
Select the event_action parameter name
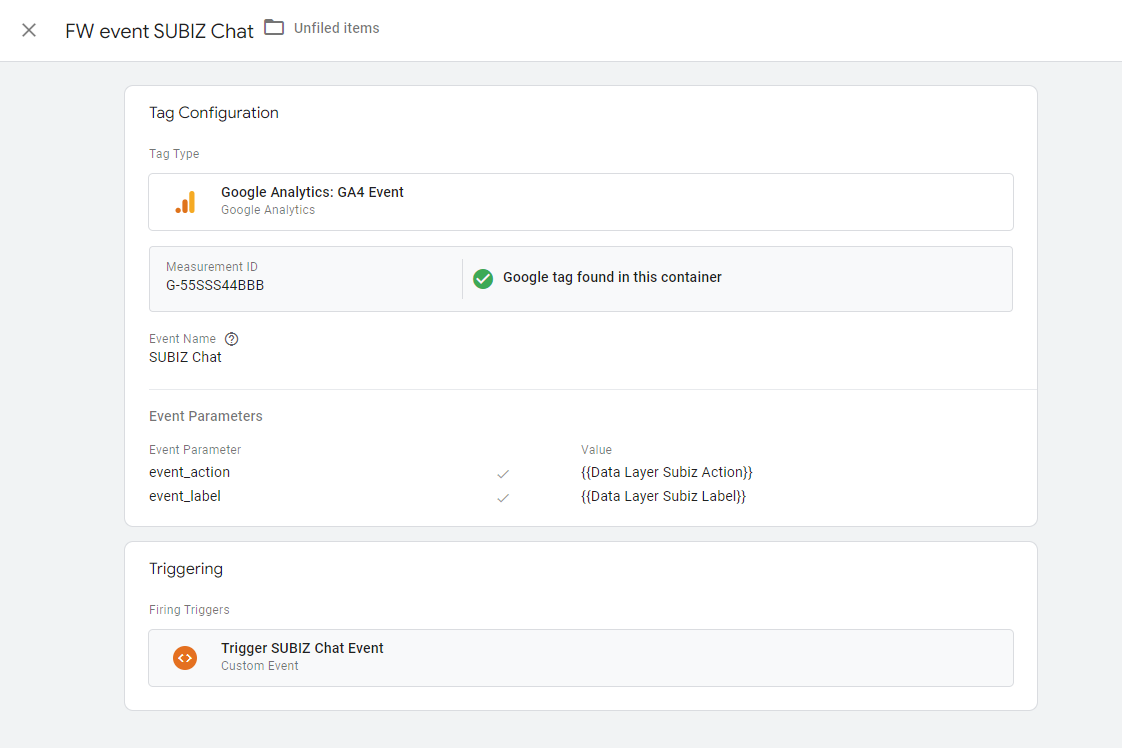tap(189, 472)
